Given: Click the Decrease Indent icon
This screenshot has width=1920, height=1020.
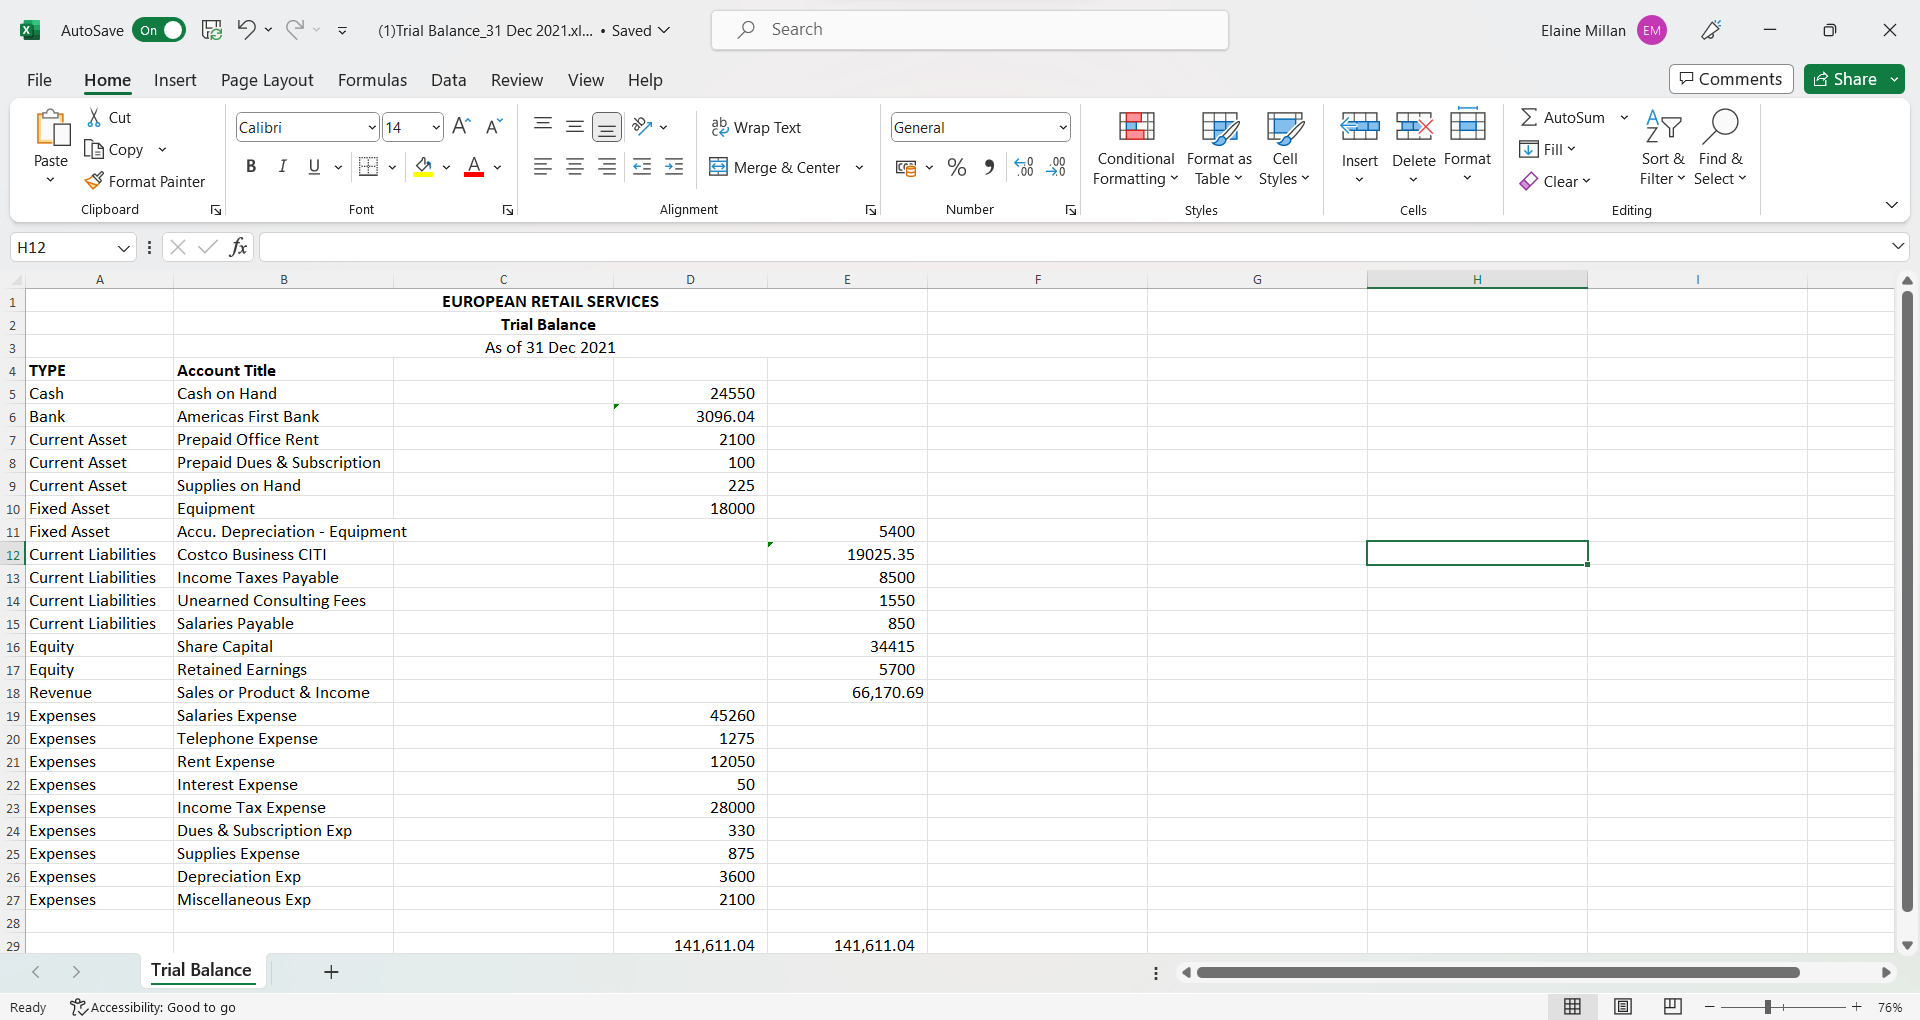Looking at the screenshot, I should point(642,167).
